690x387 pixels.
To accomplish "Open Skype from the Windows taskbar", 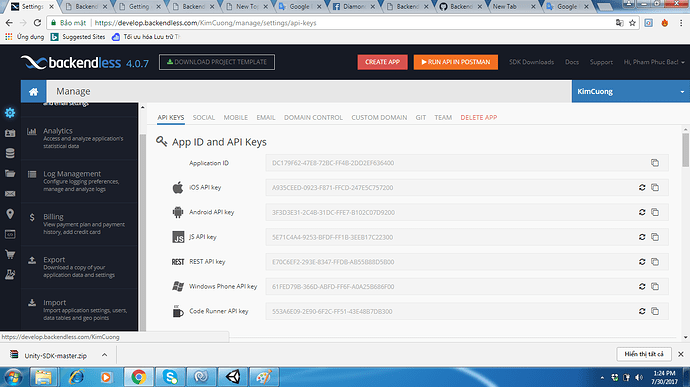I will tap(170, 377).
